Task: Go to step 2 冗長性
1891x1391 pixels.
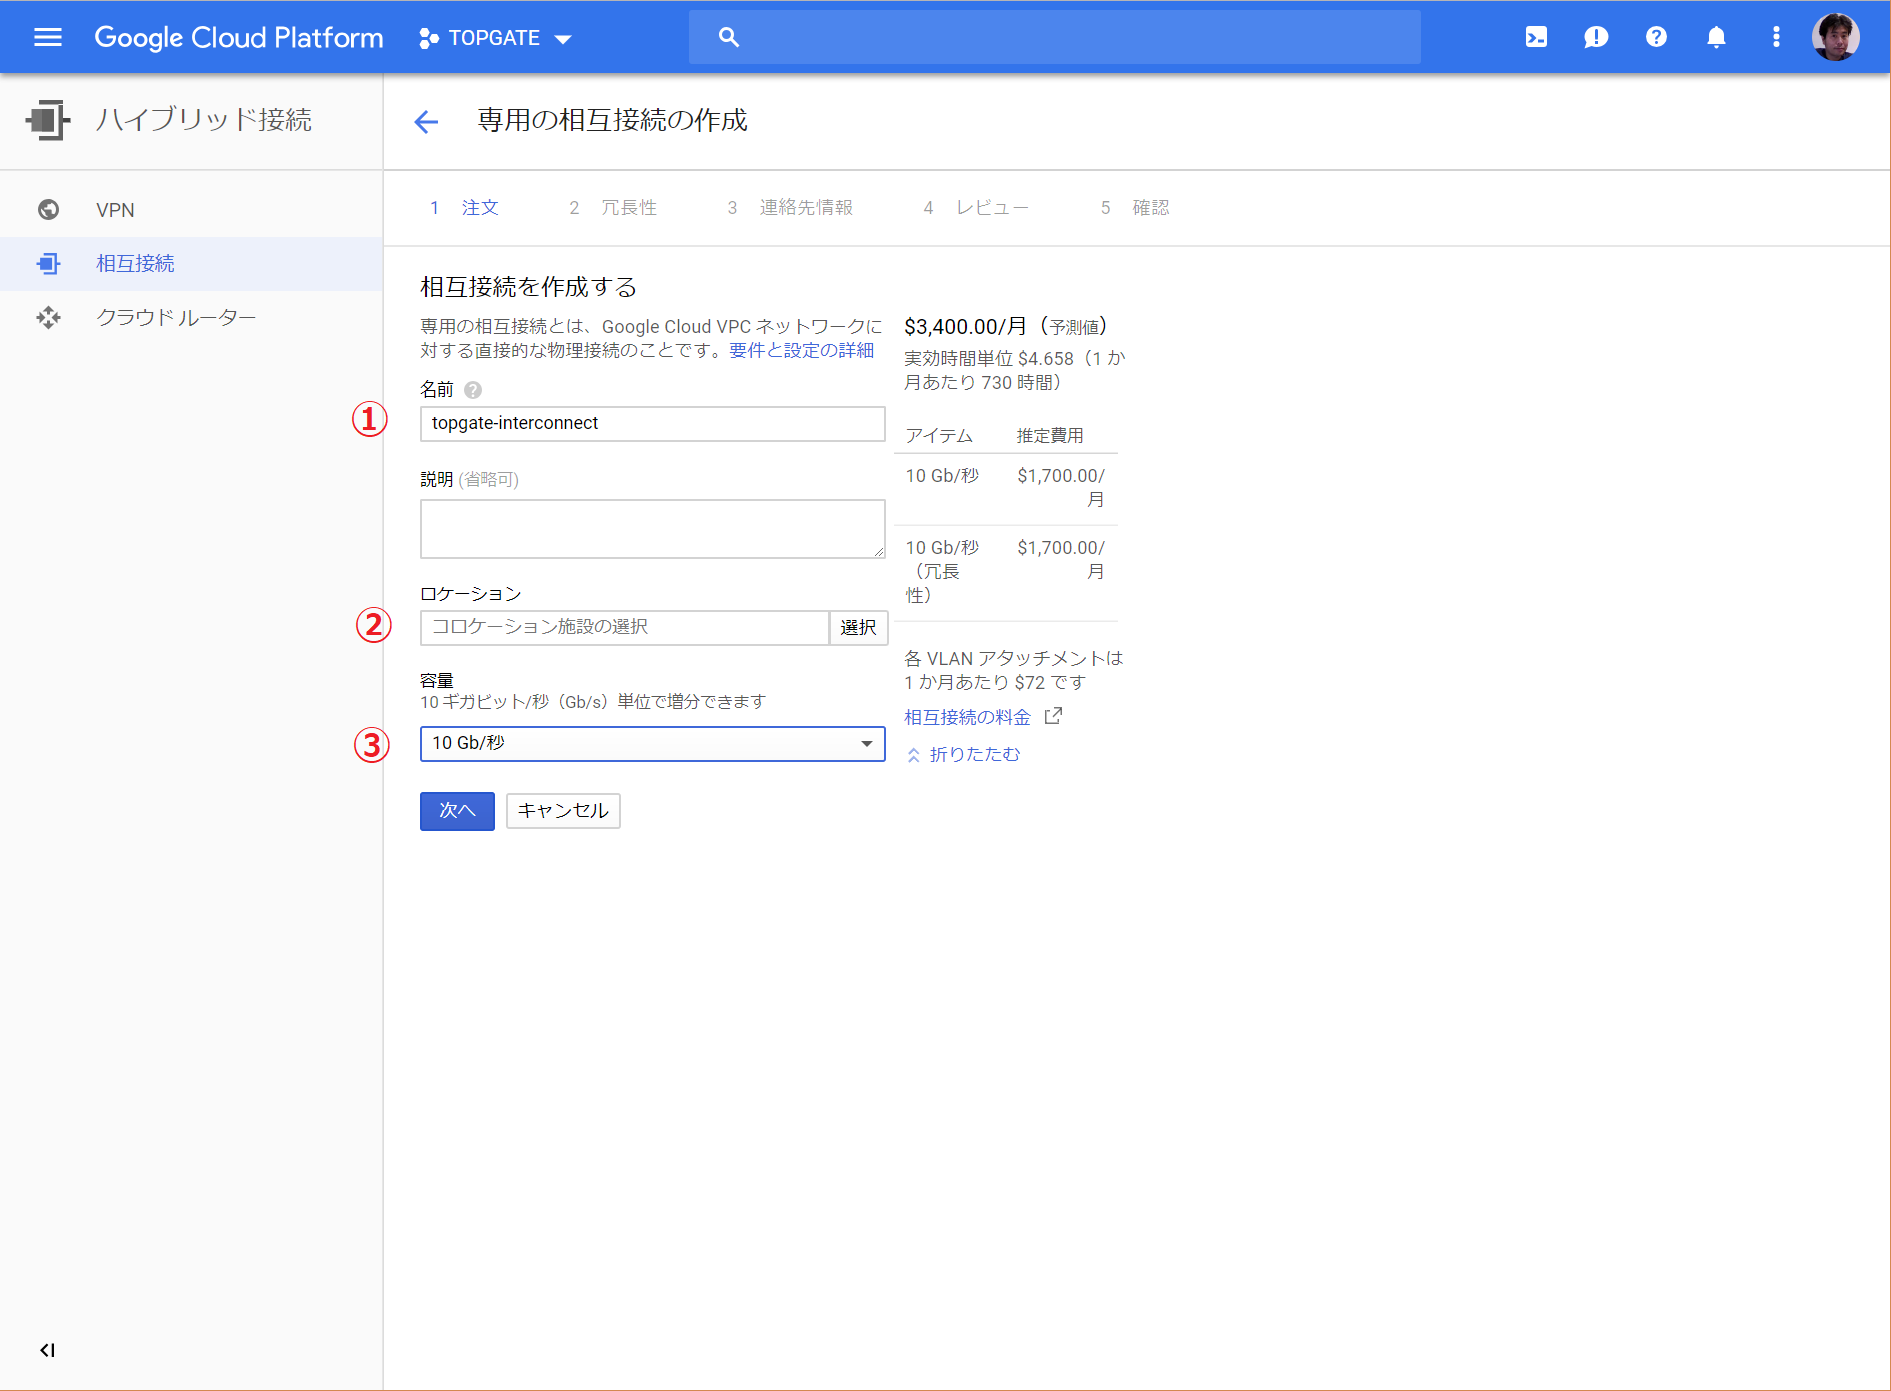Action: tap(628, 207)
